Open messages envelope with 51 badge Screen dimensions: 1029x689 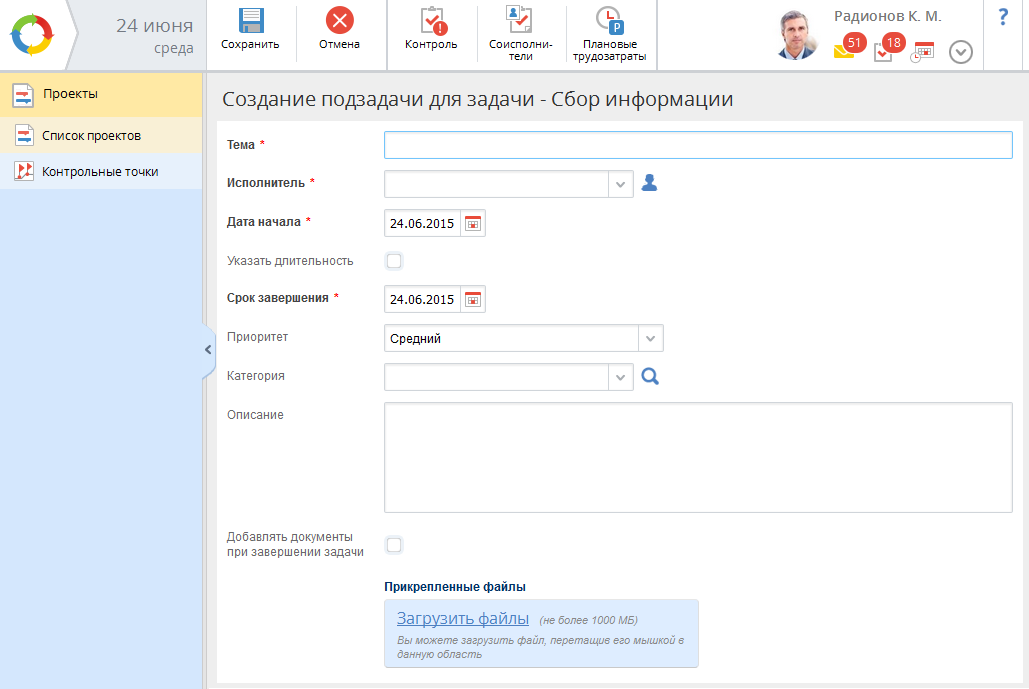(845, 51)
